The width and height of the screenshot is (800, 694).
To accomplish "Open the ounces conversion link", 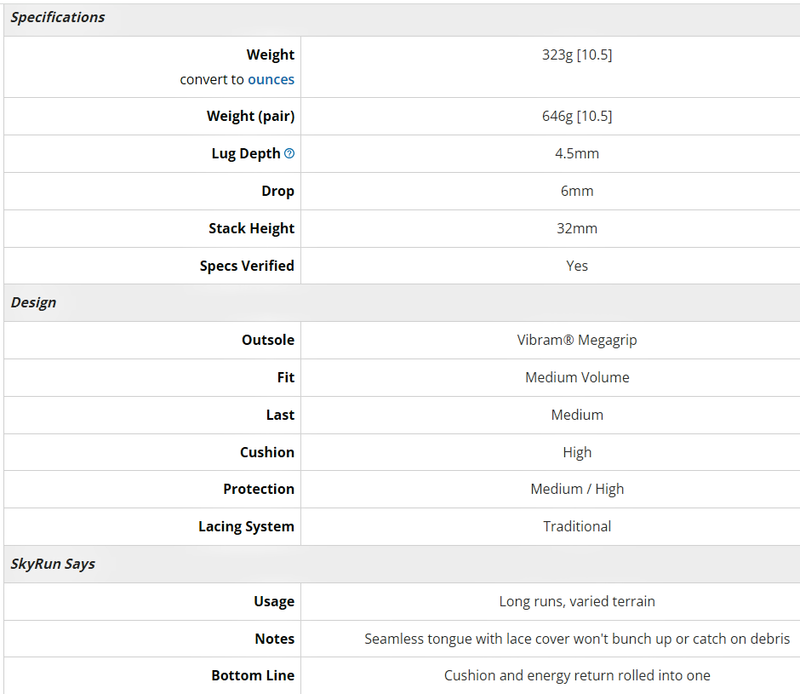I will [x=271, y=80].
